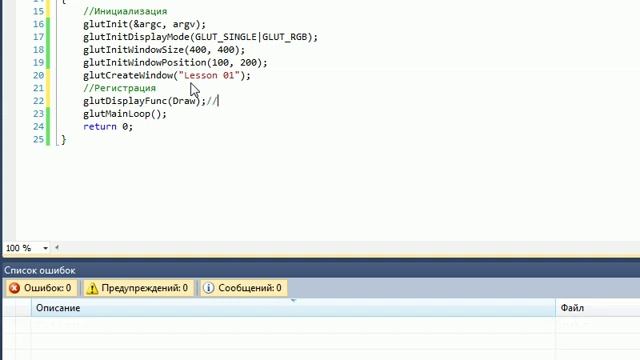Screen dimensions: 640x360
Task: Sort by the Описание column header
Action: pos(293,308)
